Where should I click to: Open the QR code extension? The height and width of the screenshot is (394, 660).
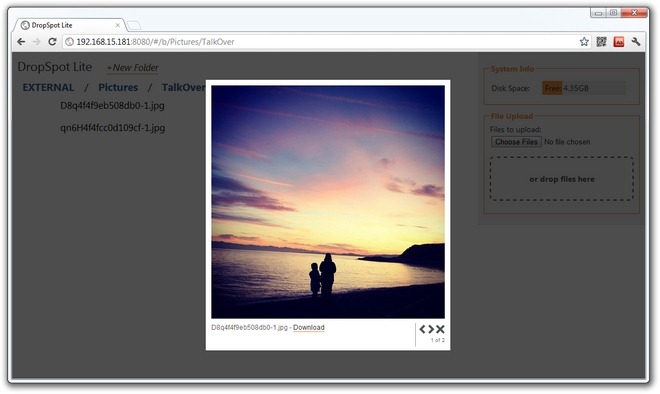[601, 42]
